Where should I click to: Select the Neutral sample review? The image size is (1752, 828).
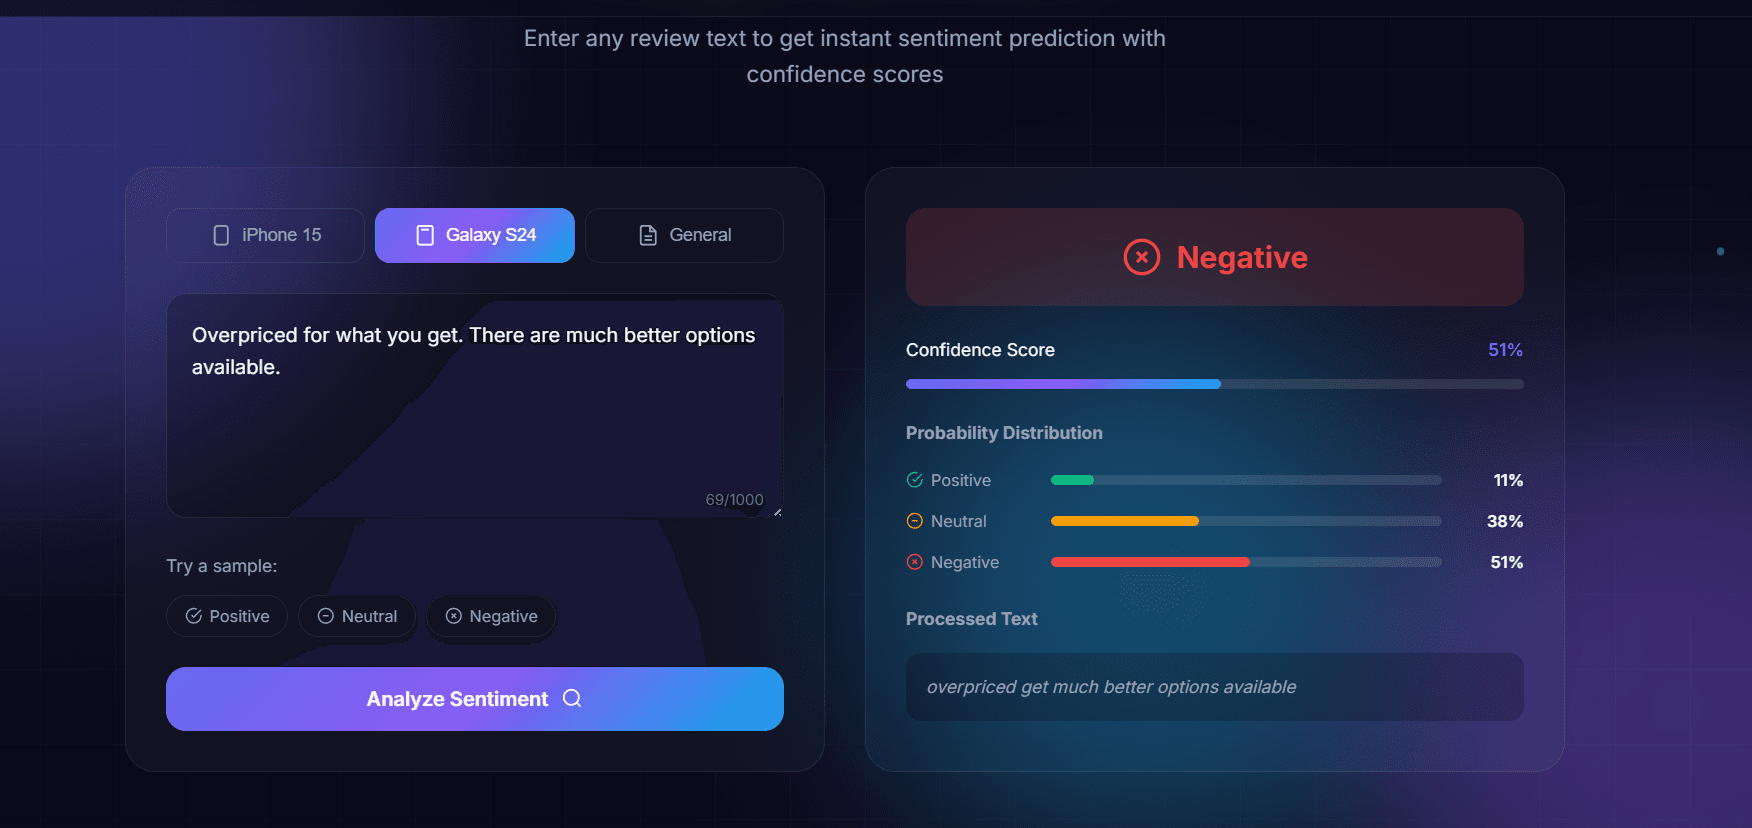coord(357,616)
